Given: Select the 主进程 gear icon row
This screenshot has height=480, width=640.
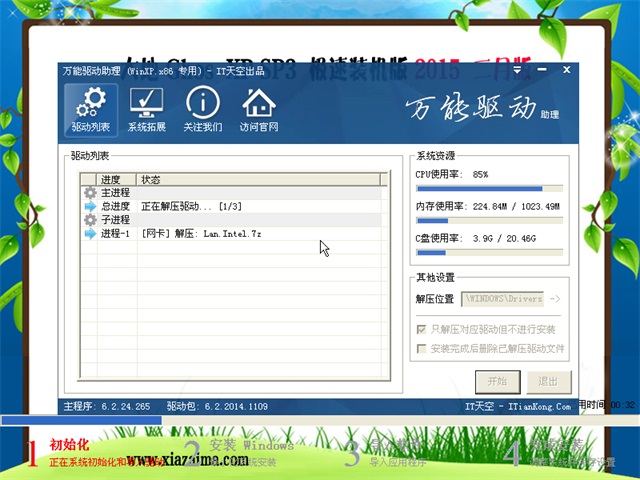Looking at the screenshot, I should [x=90, y=193].
